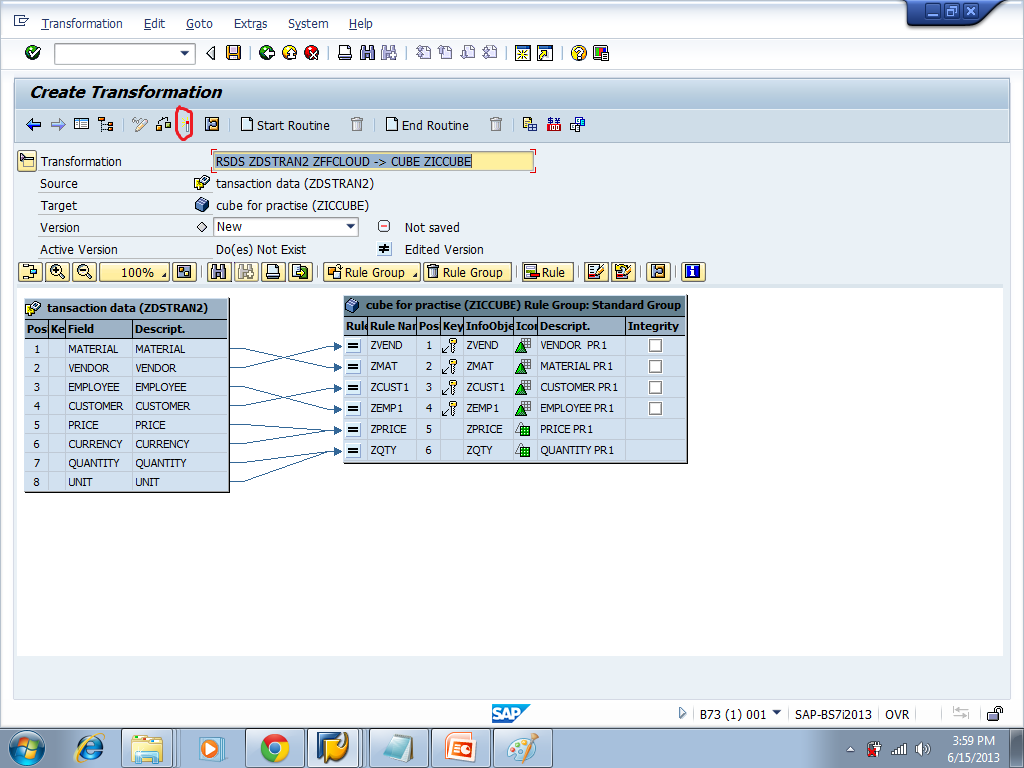Image resolution: width=1024 pixels, height=768 pixels.
Task: Click the Start Routine button
Action: 285,124
